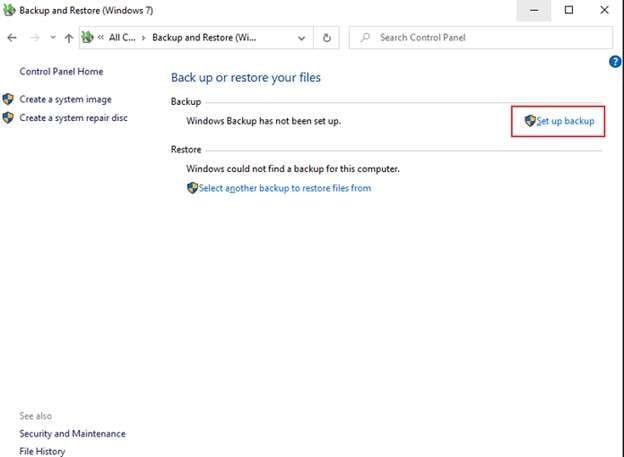This screenshot has width=624, height=457.
Task: Open the recent locations dropdown arrow
Action: [53, 37]
